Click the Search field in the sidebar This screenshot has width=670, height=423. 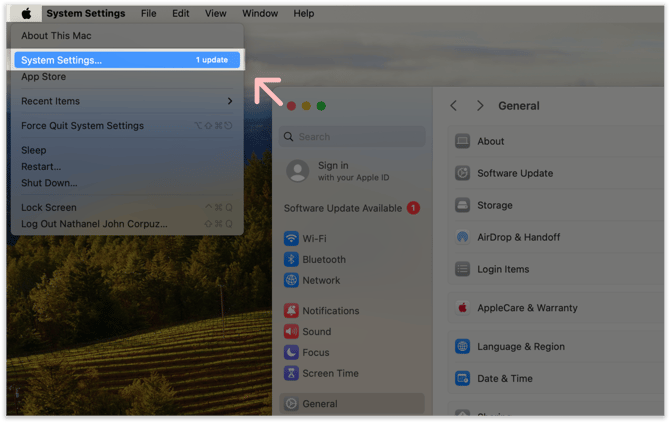[352, 136]
